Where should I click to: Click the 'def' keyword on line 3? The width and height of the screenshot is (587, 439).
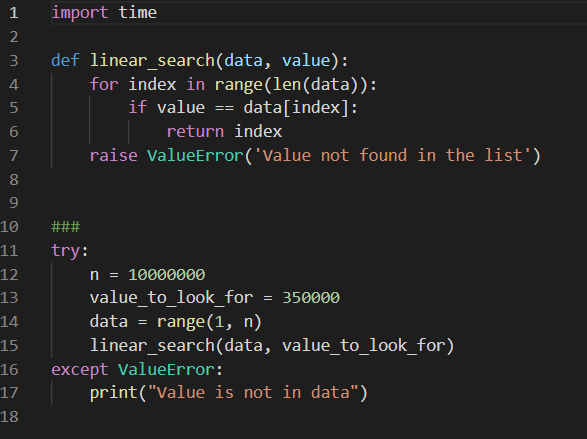click(65, 60)
